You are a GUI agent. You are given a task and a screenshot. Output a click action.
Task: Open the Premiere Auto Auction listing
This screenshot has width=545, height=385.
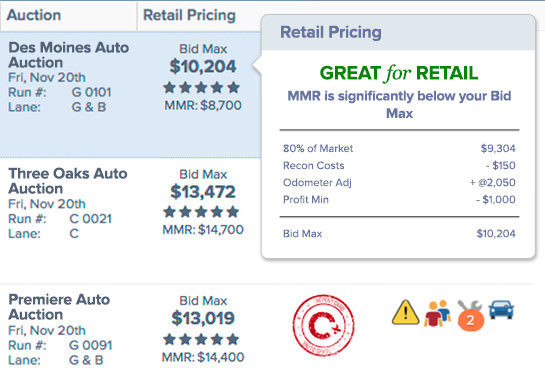59,307
